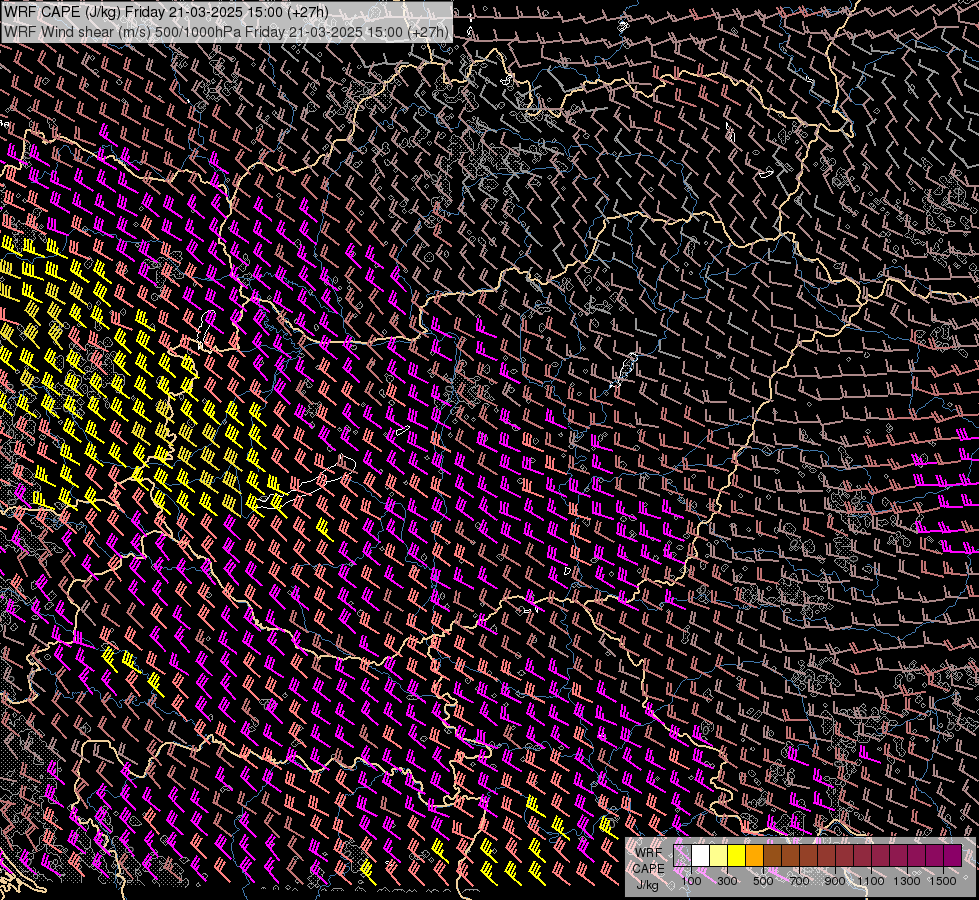Click the '900' legend value
Image resolution: width=979 pixels, height=900 pixels.
835,881
